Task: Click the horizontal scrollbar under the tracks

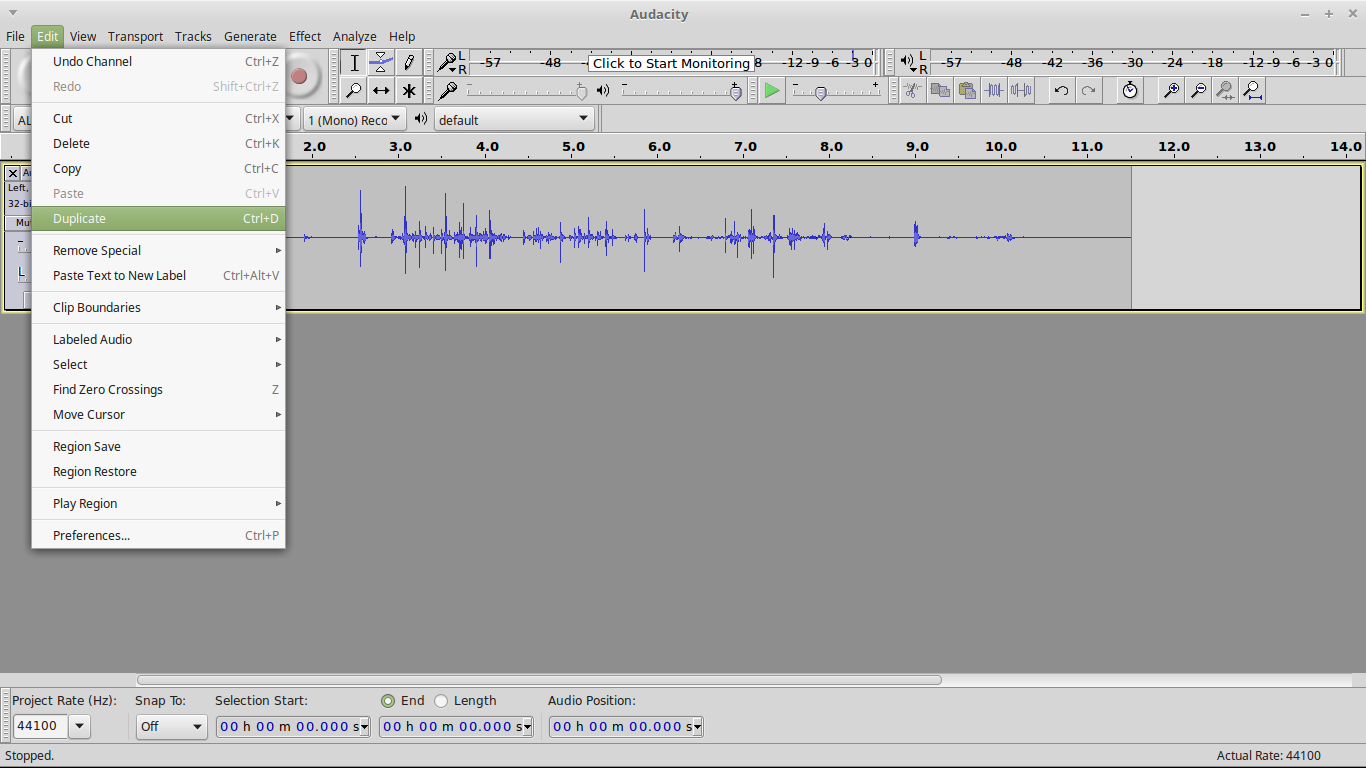Action: tap(539, 680)
